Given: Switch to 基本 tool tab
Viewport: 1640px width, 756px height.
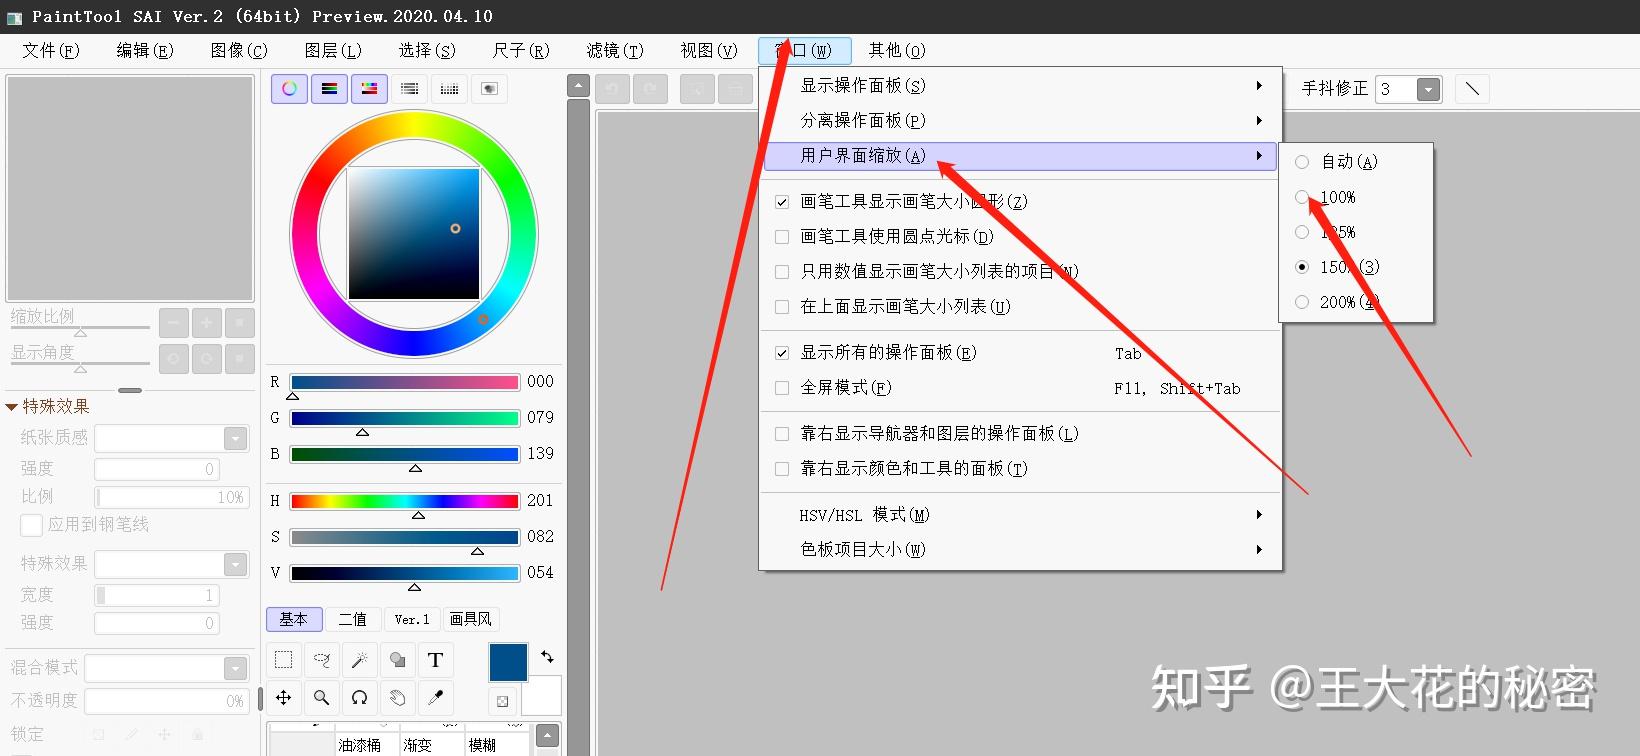Looking at the screenshot, I should (294, 620).
